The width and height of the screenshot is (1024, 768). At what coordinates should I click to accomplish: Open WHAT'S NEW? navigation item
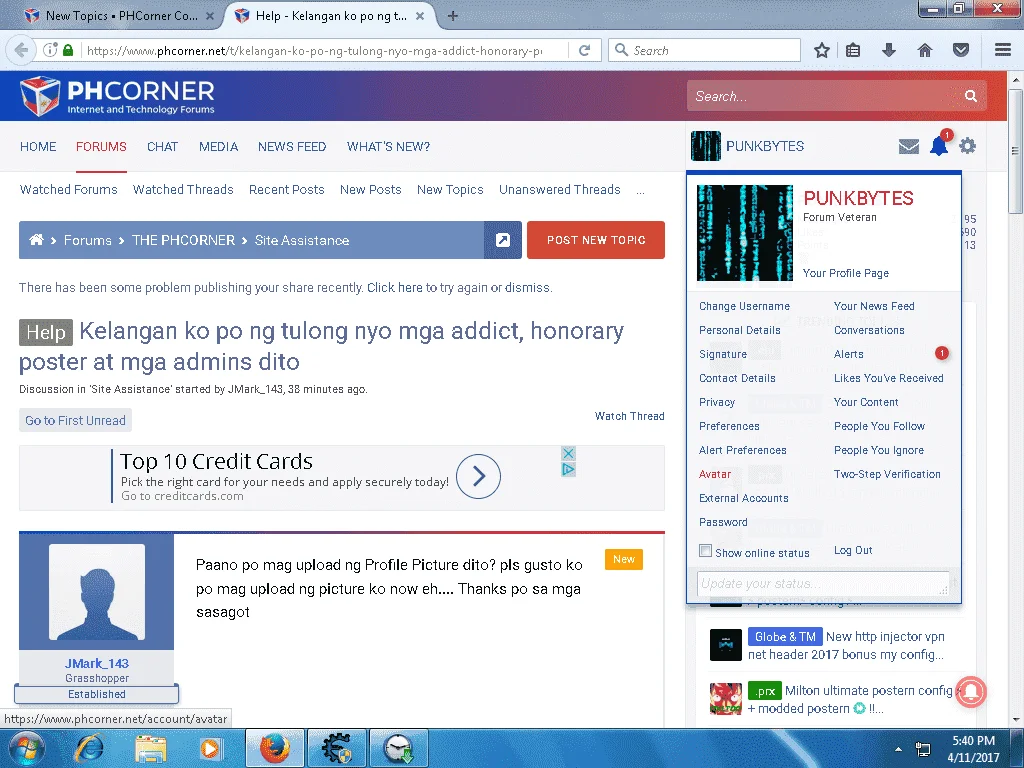(x=389, y=146)
